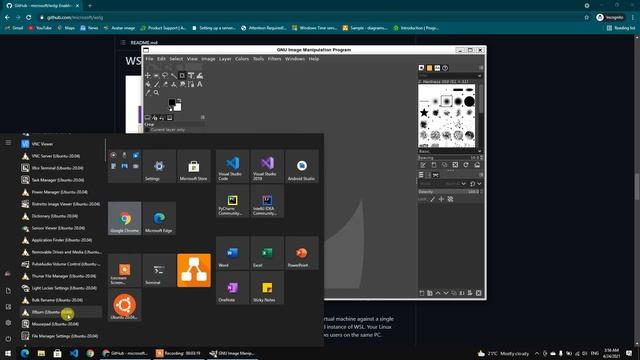The width and height of the screenshot is (640, 360).
Task: Open the Windows menu in GIMP
Action: (x=295, y=59)
